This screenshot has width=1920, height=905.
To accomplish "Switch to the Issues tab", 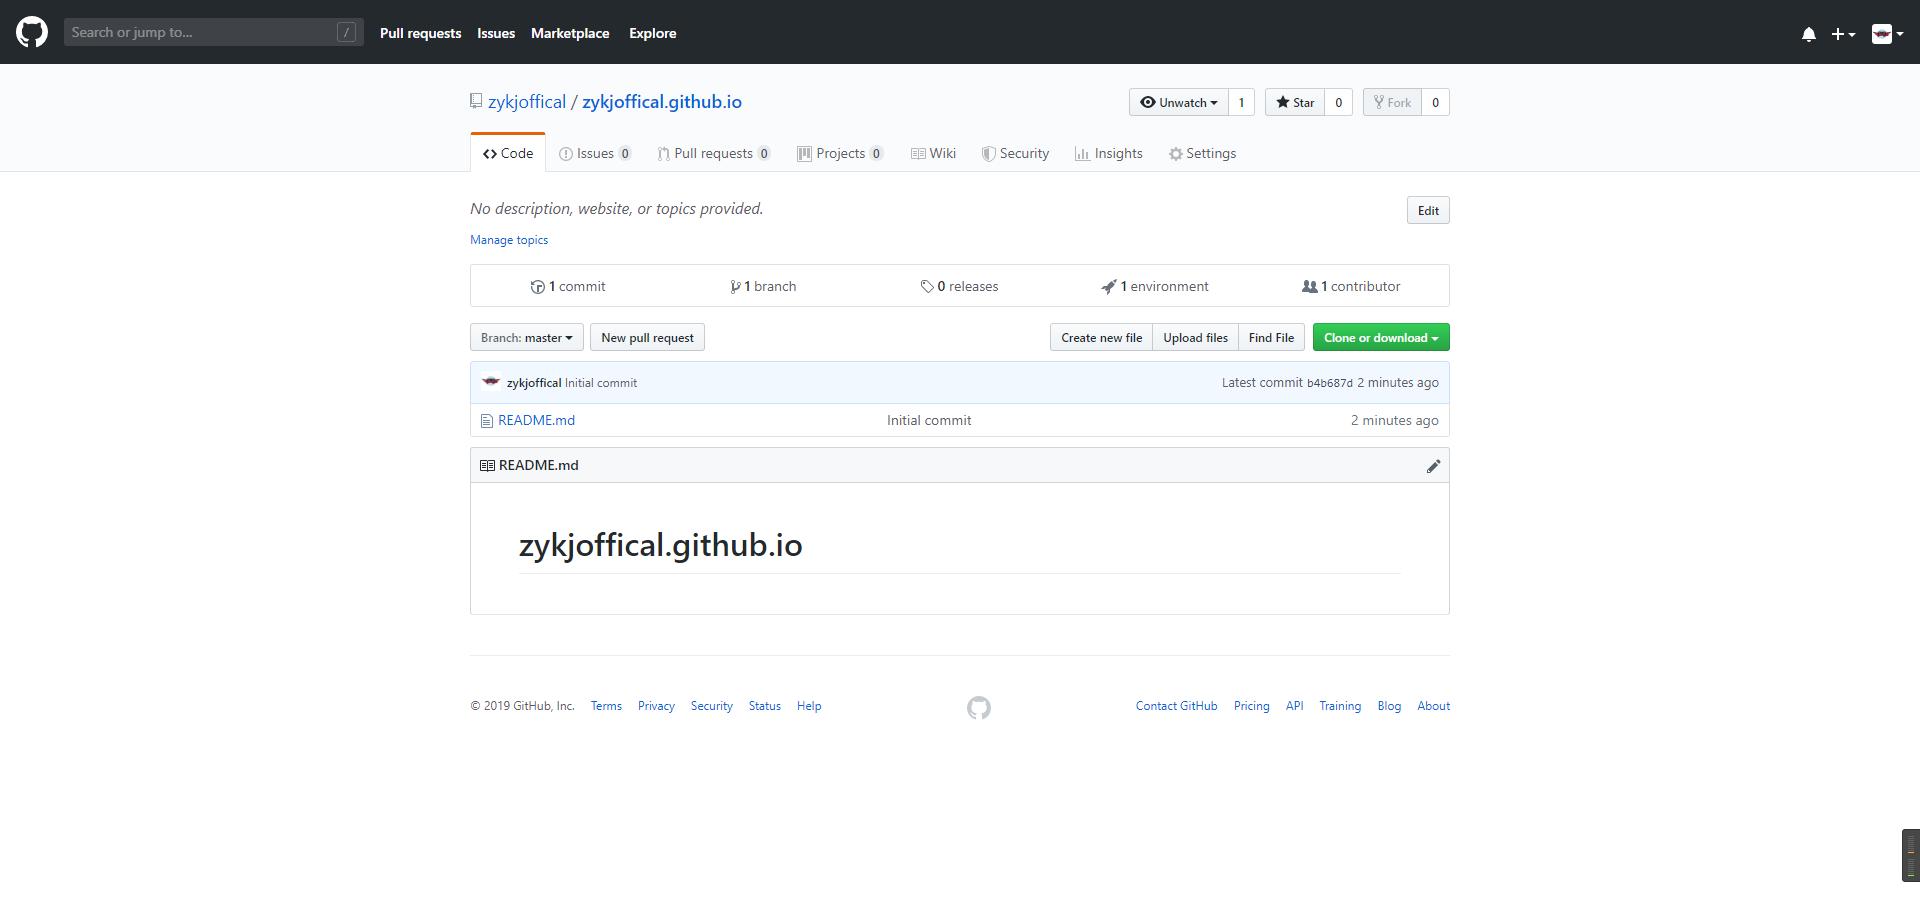I will [x=594, y=154].
